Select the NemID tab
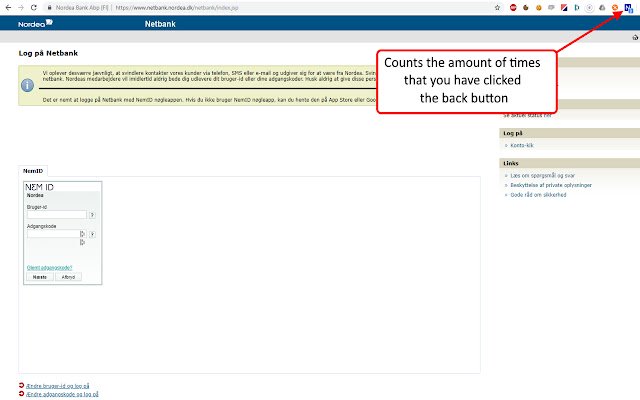 [33, 171]
